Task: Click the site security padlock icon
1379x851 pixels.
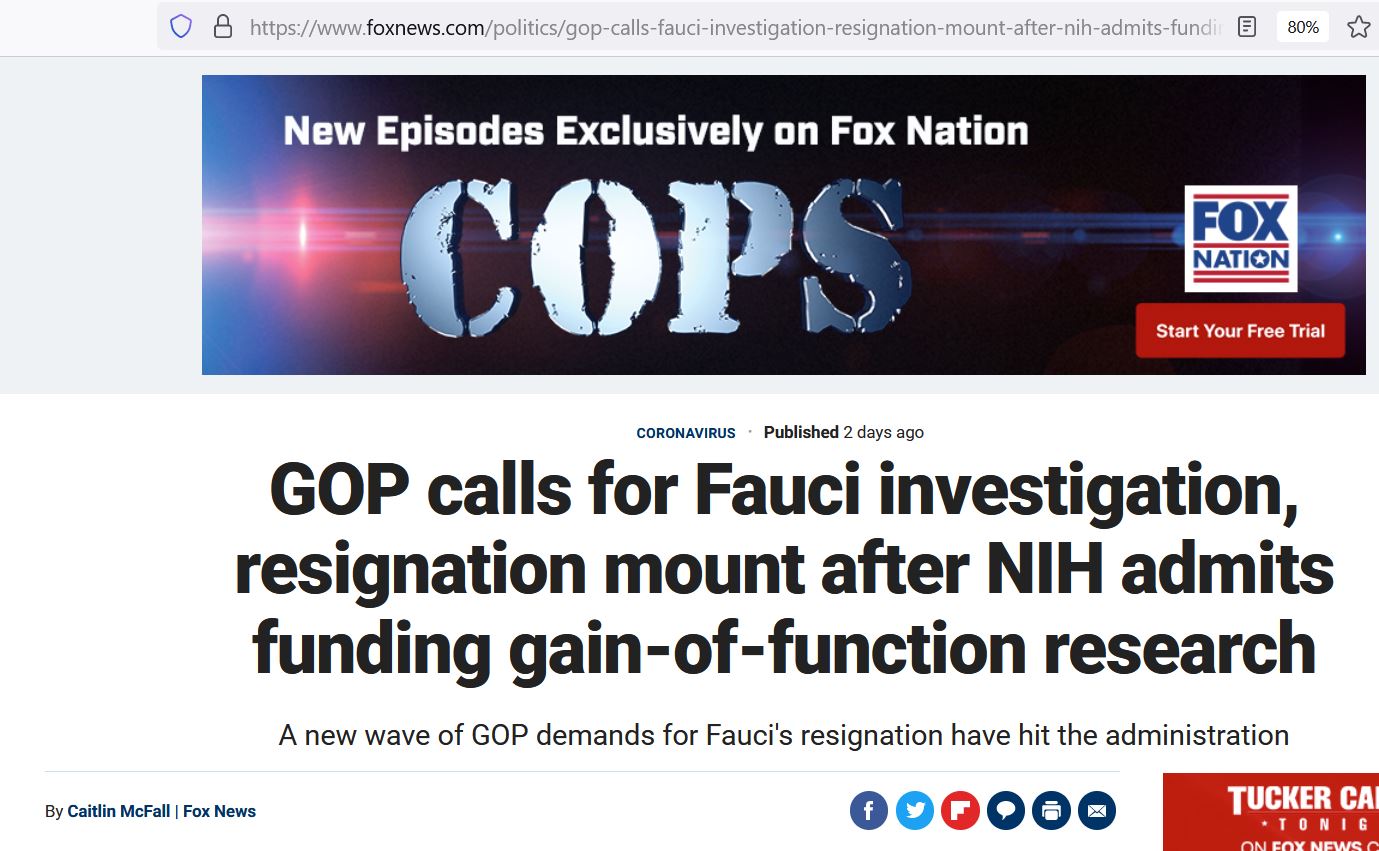Action: point(223,27)
